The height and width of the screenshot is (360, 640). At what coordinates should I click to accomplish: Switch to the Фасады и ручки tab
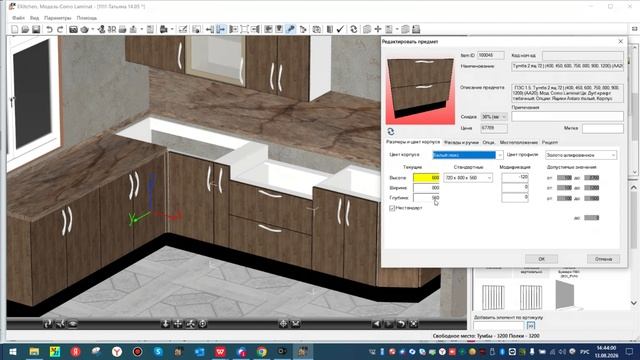click(461, 142)
